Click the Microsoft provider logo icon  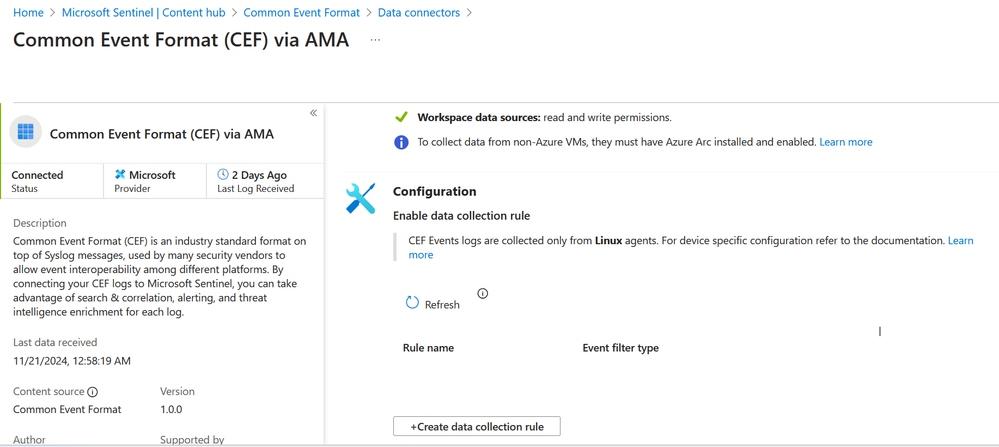[120, 174]
